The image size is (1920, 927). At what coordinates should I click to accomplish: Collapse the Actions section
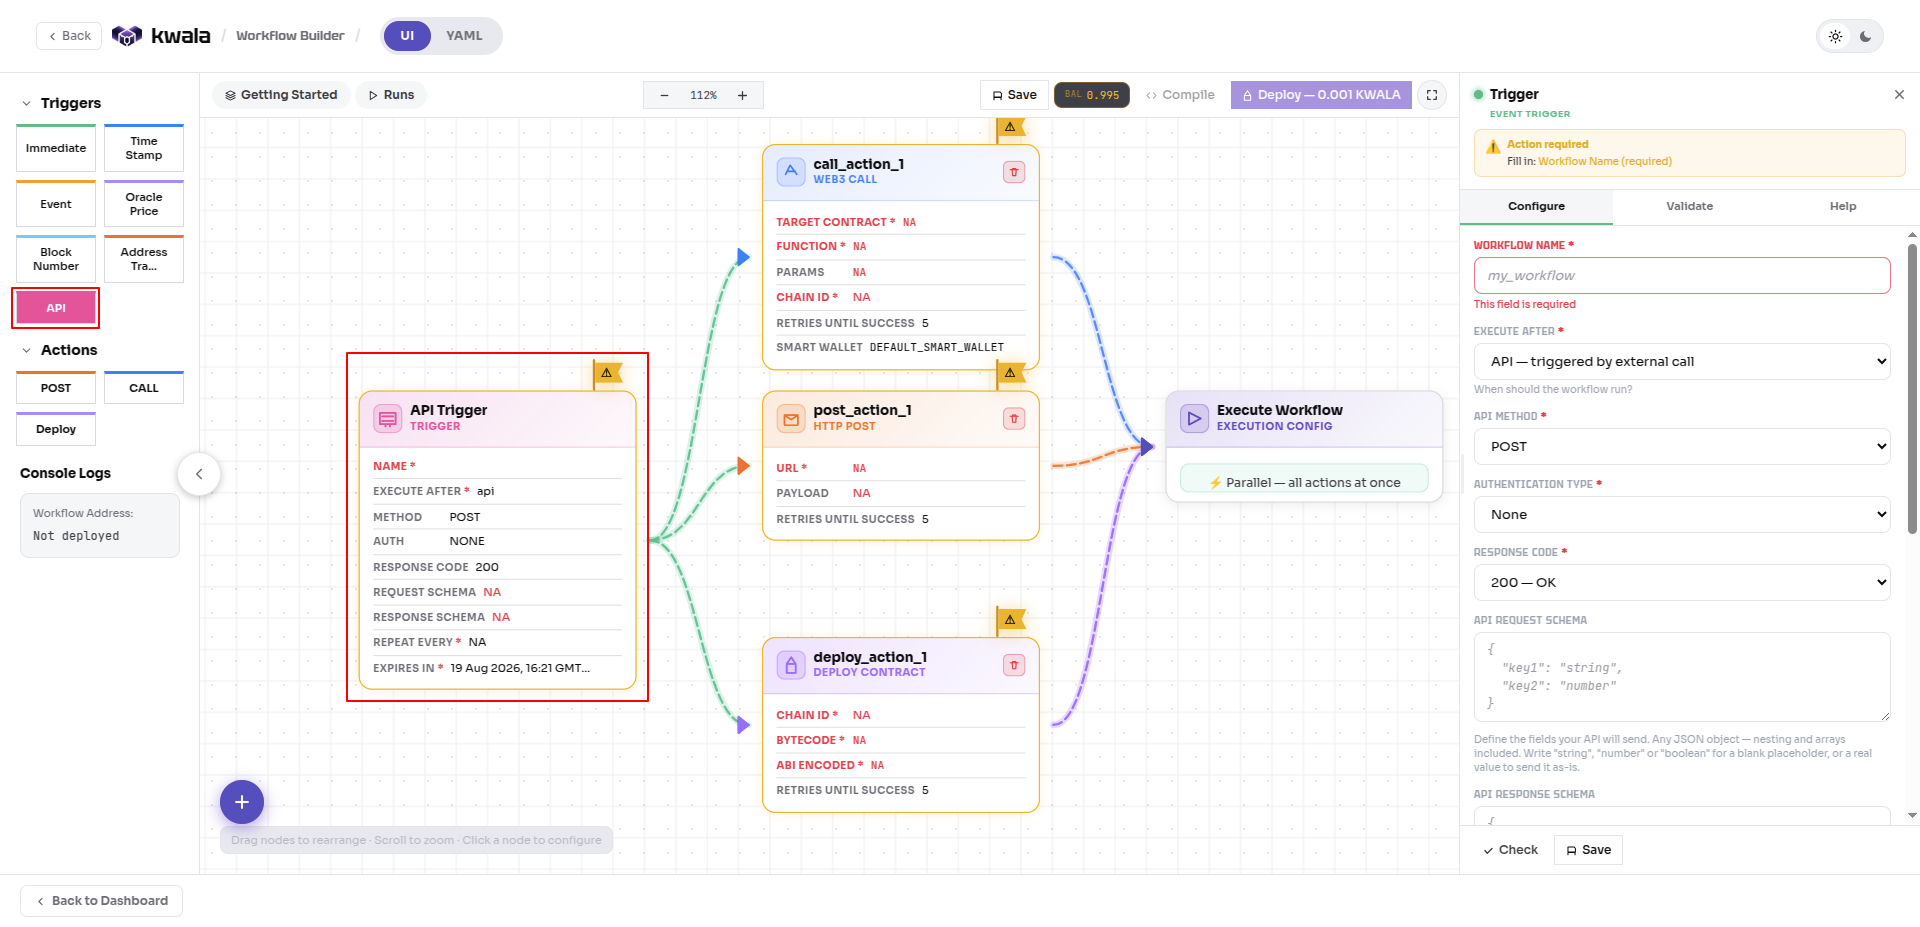[27, 350]
